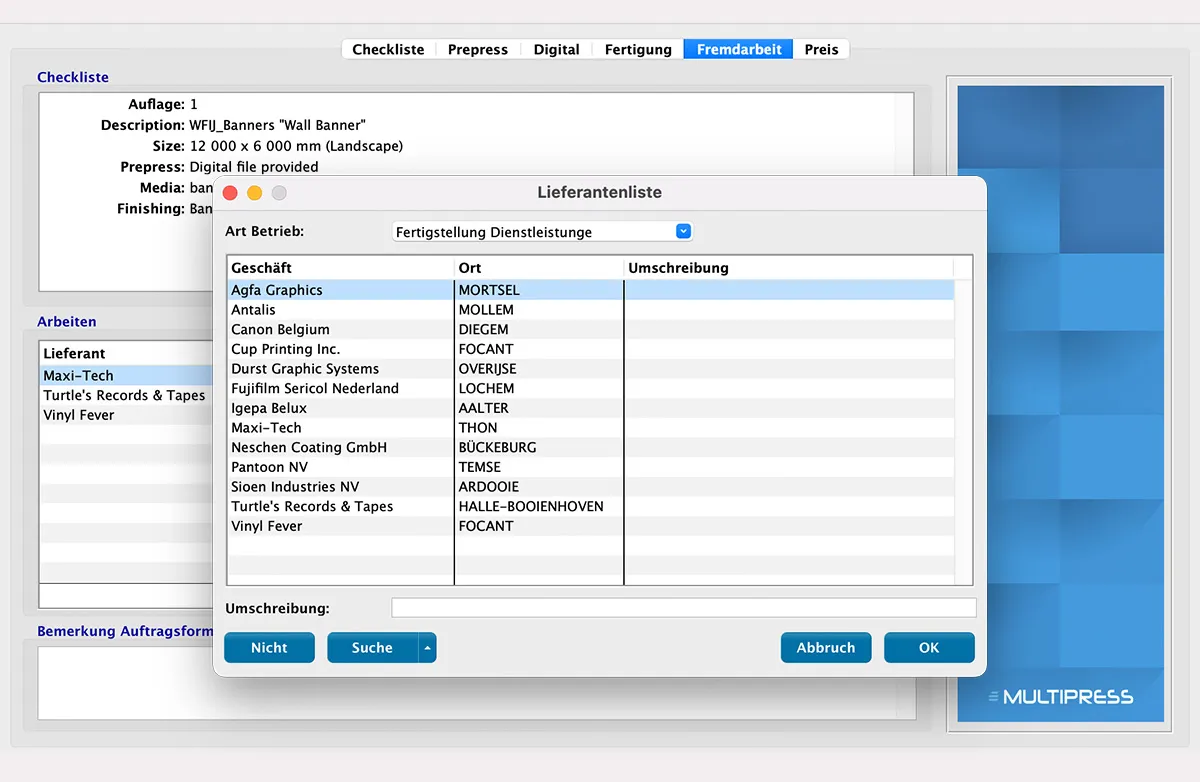The image size is (1200, 782).
Task: Click the yellow minimize dialog button
Action: pos(254,193)
